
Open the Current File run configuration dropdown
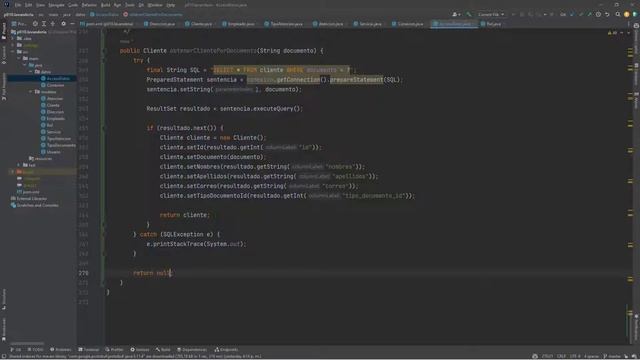coord(491,14)
